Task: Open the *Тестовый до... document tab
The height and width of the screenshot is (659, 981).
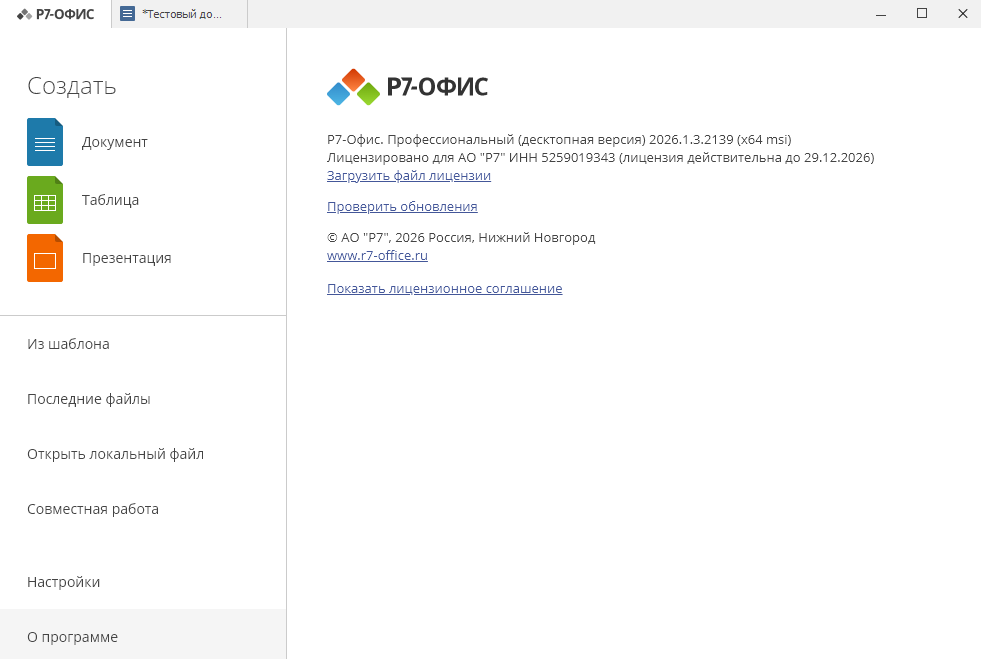Action: [180, 14]
